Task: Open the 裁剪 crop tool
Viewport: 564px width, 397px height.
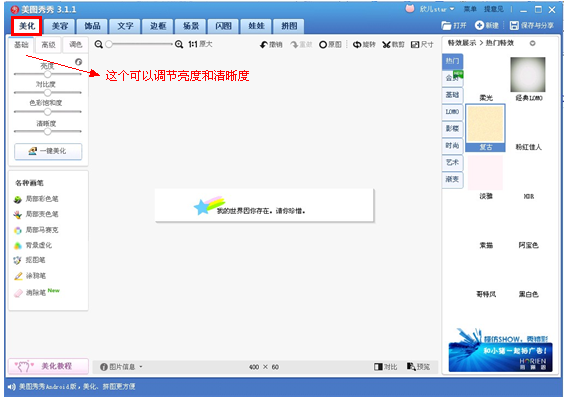Action: click(x=393, y=45)
